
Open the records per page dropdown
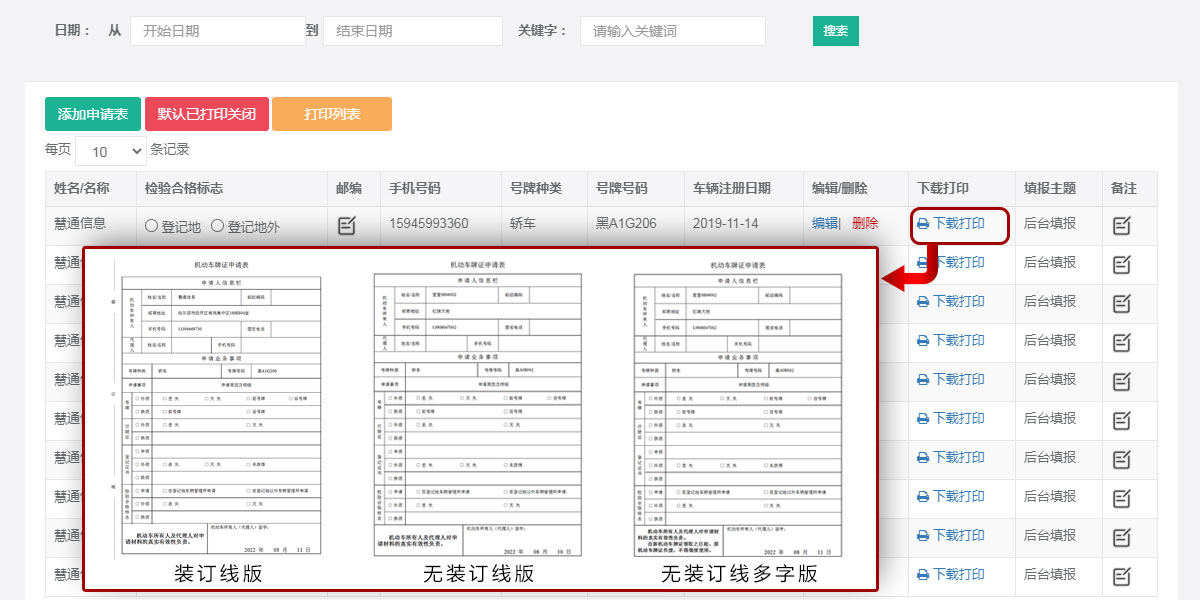coord(110,152)
